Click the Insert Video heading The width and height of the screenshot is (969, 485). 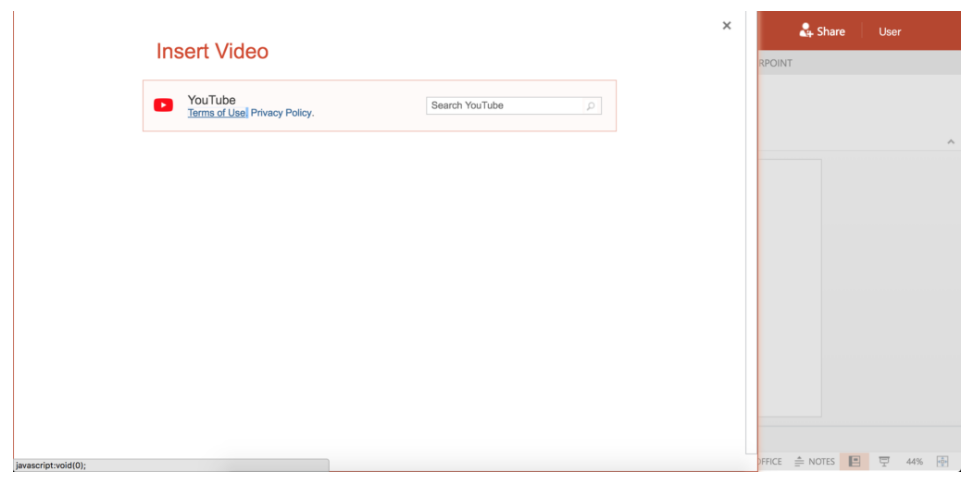coord(212,51)
